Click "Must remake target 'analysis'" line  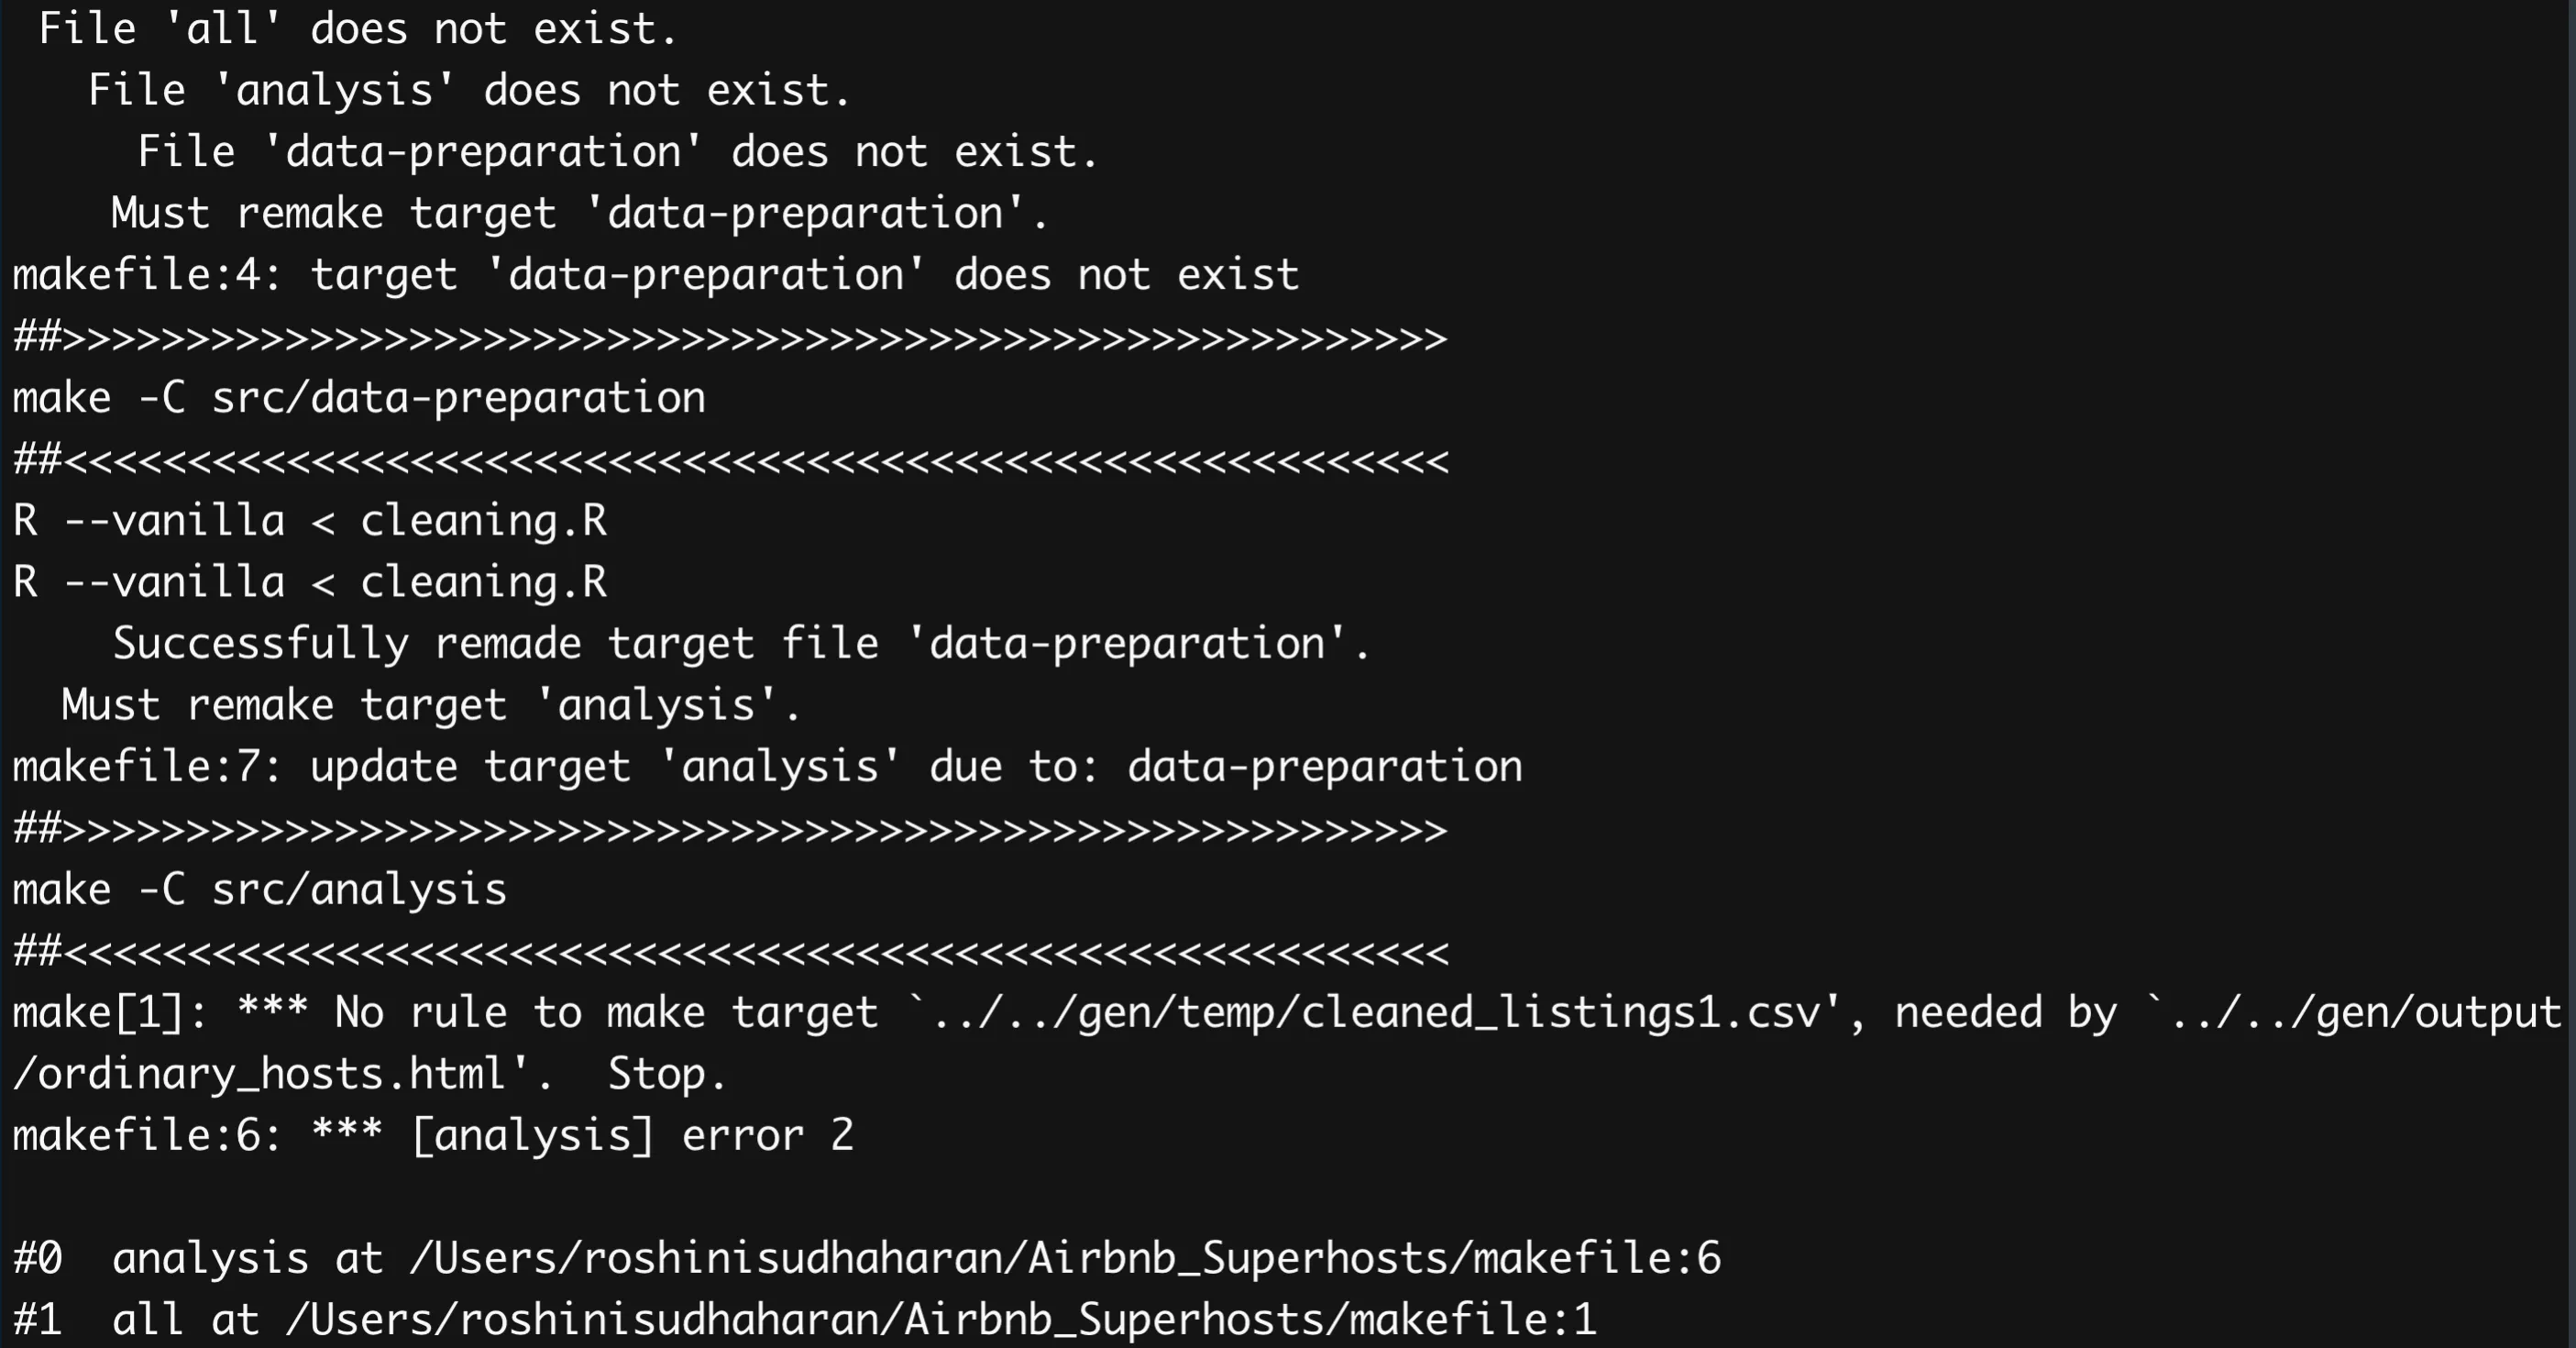(x=430, y=706)
